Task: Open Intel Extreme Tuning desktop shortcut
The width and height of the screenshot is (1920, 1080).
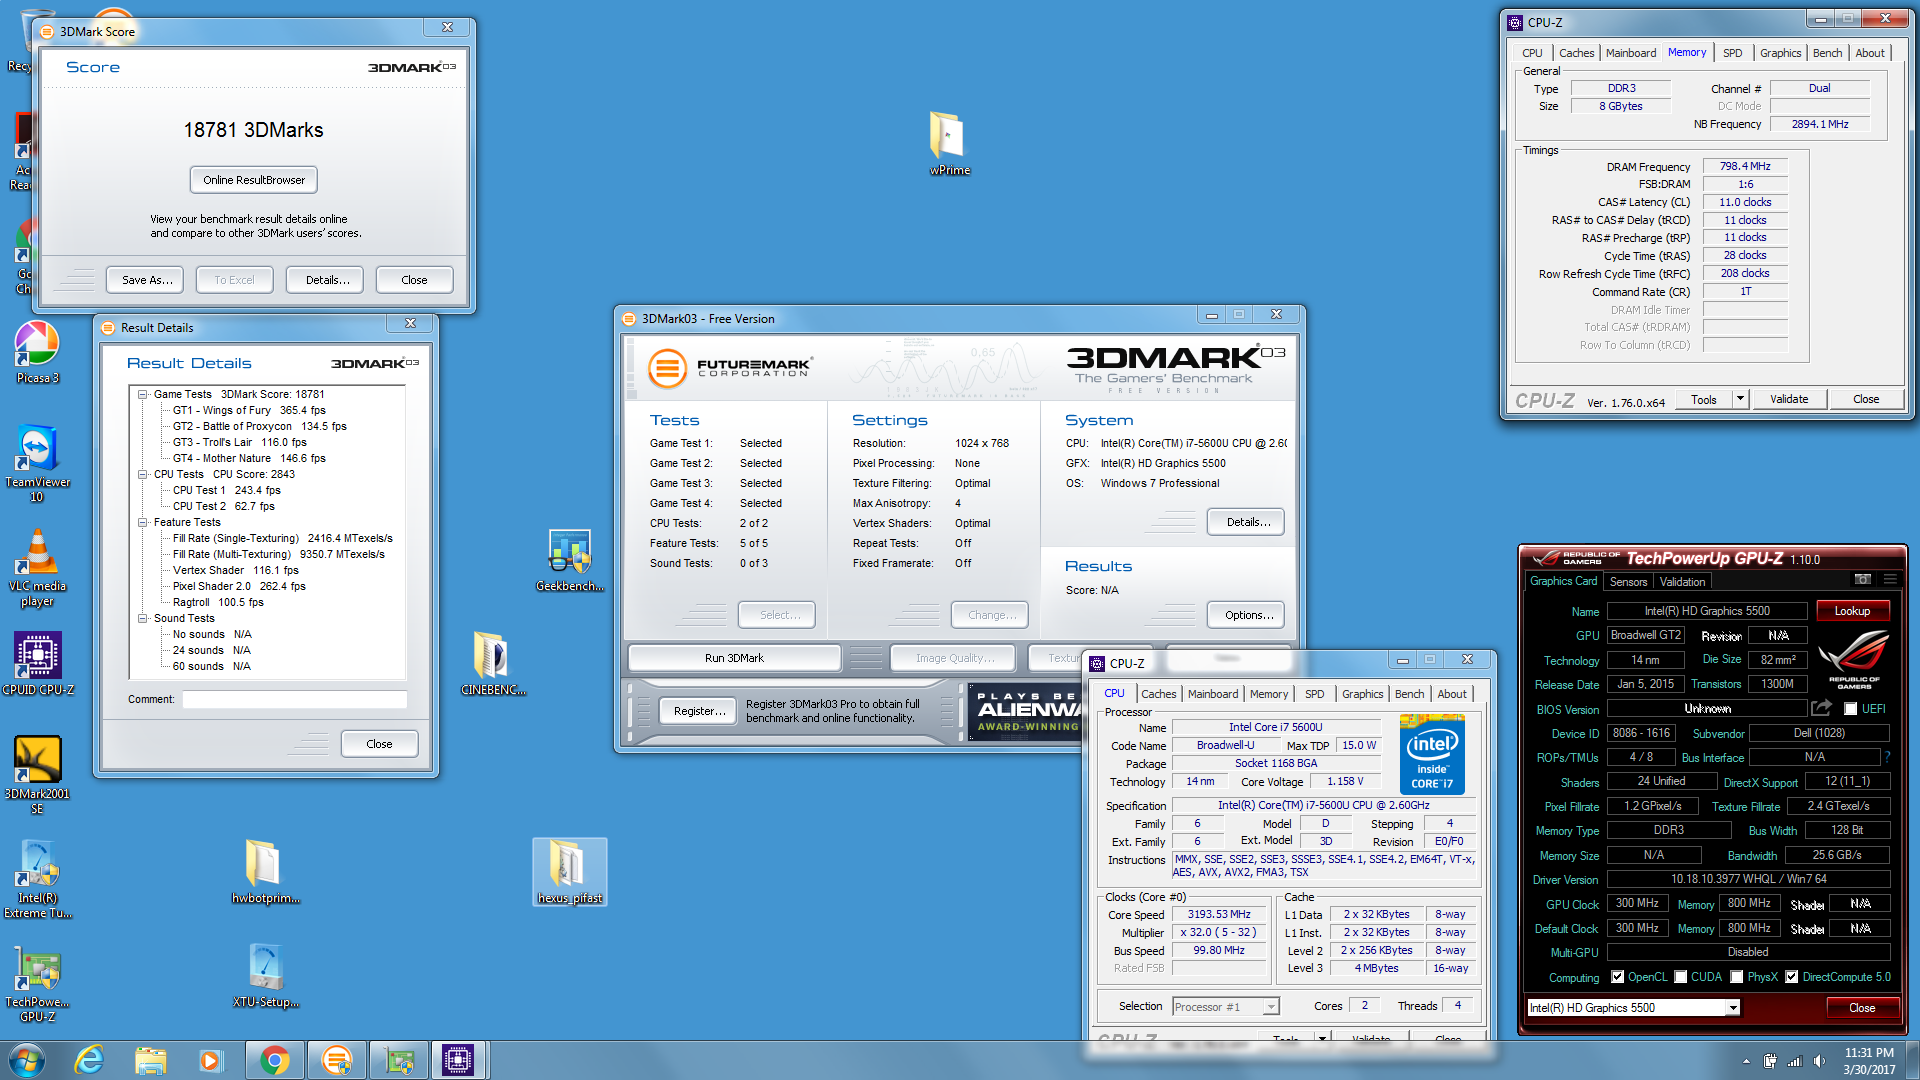Action: click(37, 879)
